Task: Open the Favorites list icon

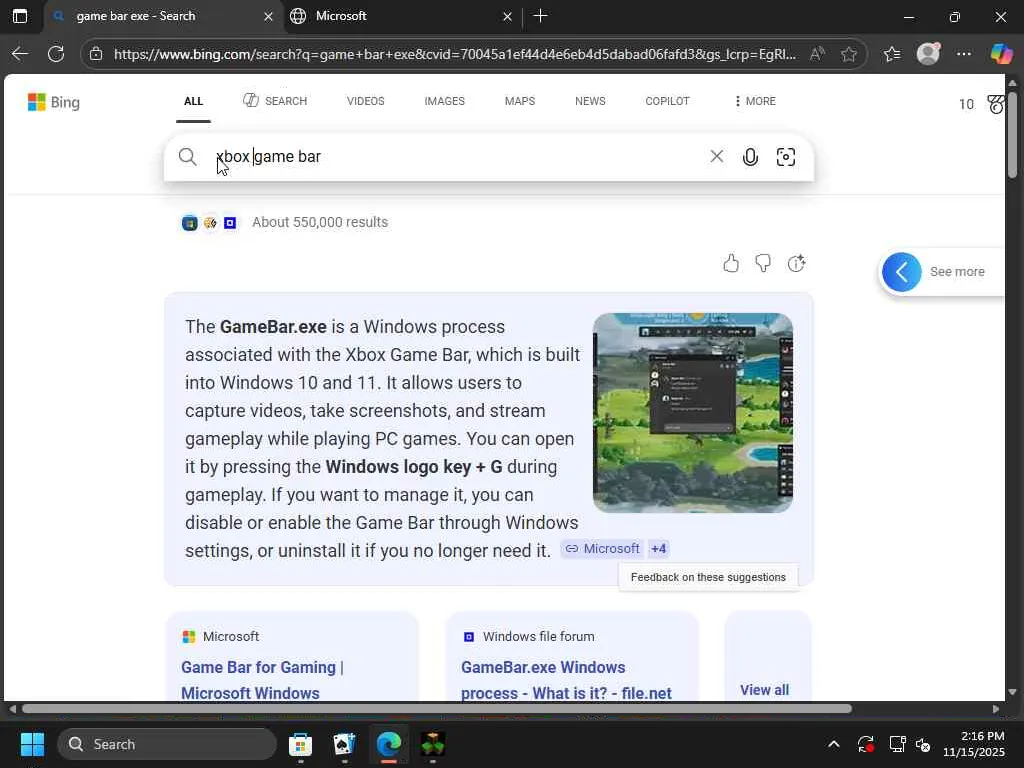Action: point(892,54)
